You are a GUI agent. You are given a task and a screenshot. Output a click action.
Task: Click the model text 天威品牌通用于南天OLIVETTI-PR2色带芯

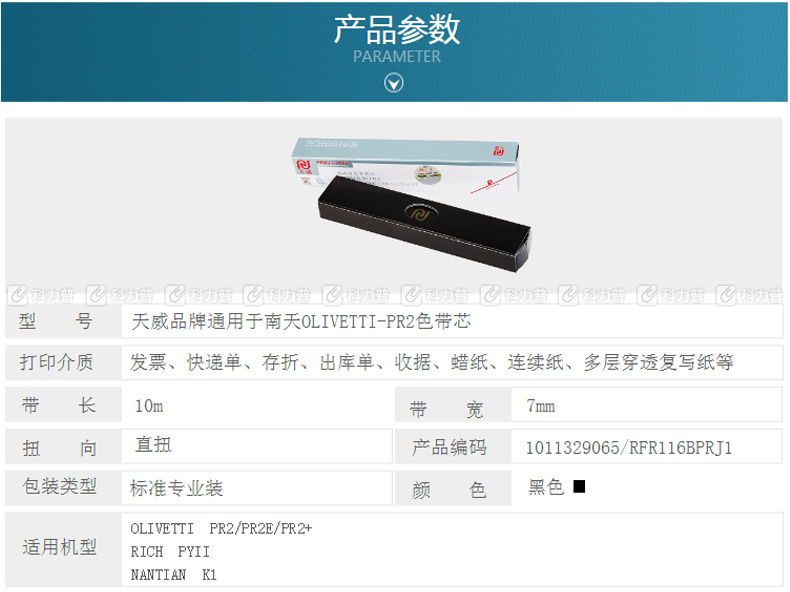[x=301, y=321]
